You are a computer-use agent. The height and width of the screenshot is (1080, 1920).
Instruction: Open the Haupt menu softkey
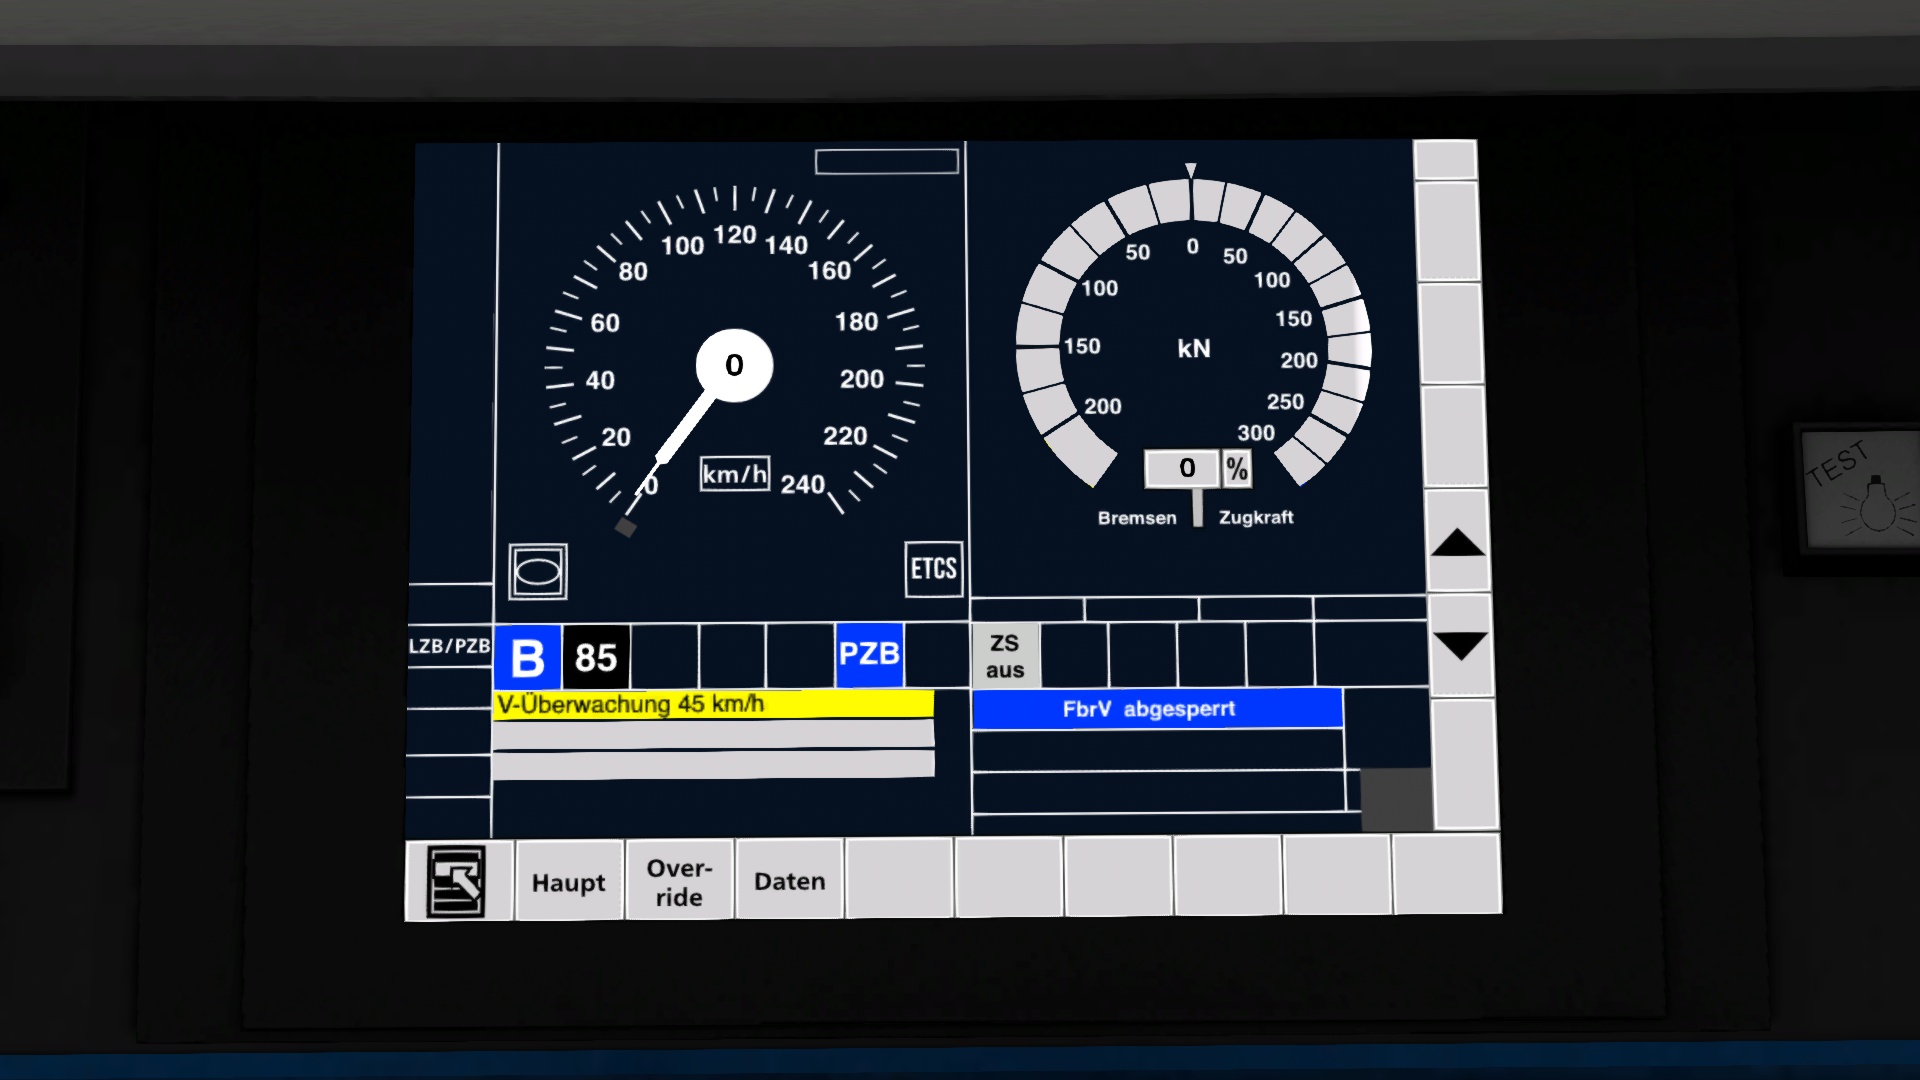tap(568, 882)
